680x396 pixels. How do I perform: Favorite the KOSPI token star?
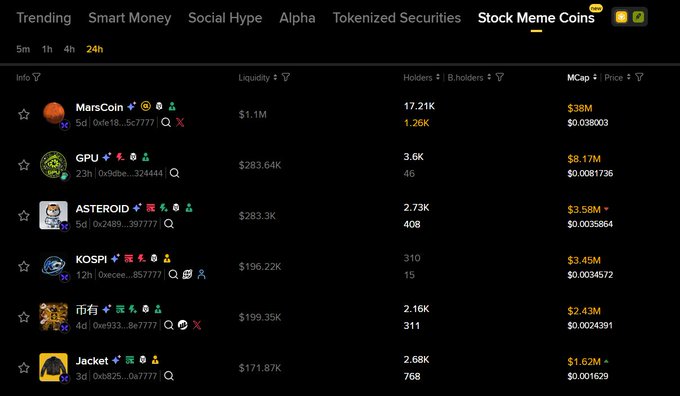24,266
